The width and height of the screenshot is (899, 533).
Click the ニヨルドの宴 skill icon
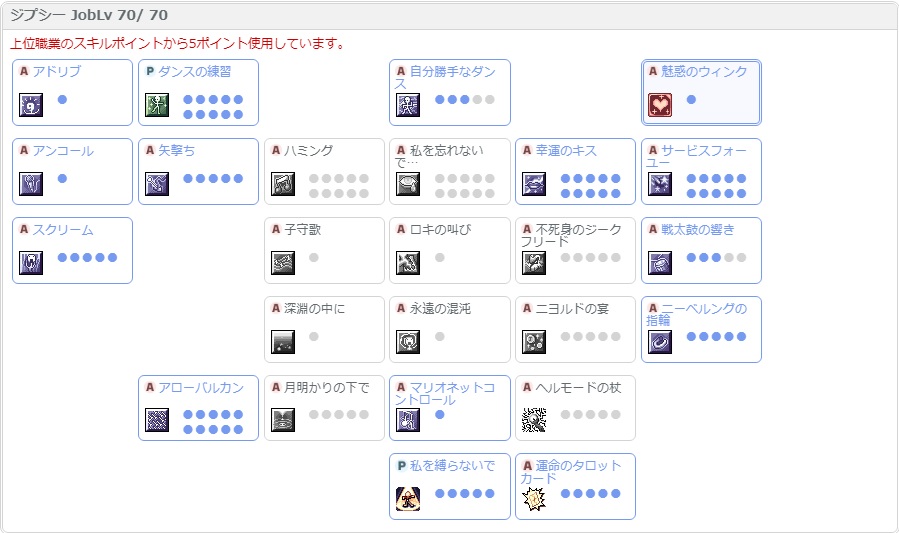point(534,342)
